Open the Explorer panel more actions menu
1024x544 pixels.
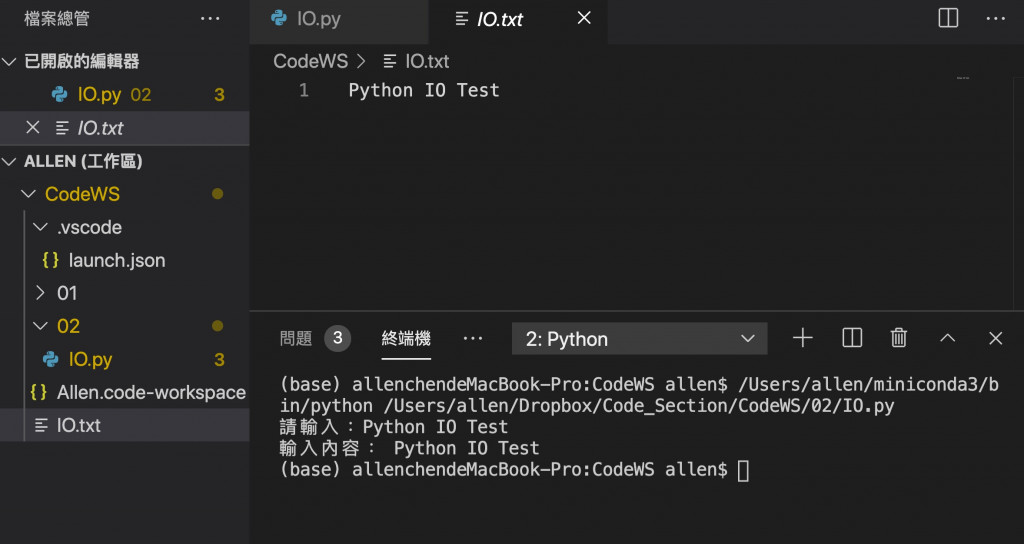[210, 18]
